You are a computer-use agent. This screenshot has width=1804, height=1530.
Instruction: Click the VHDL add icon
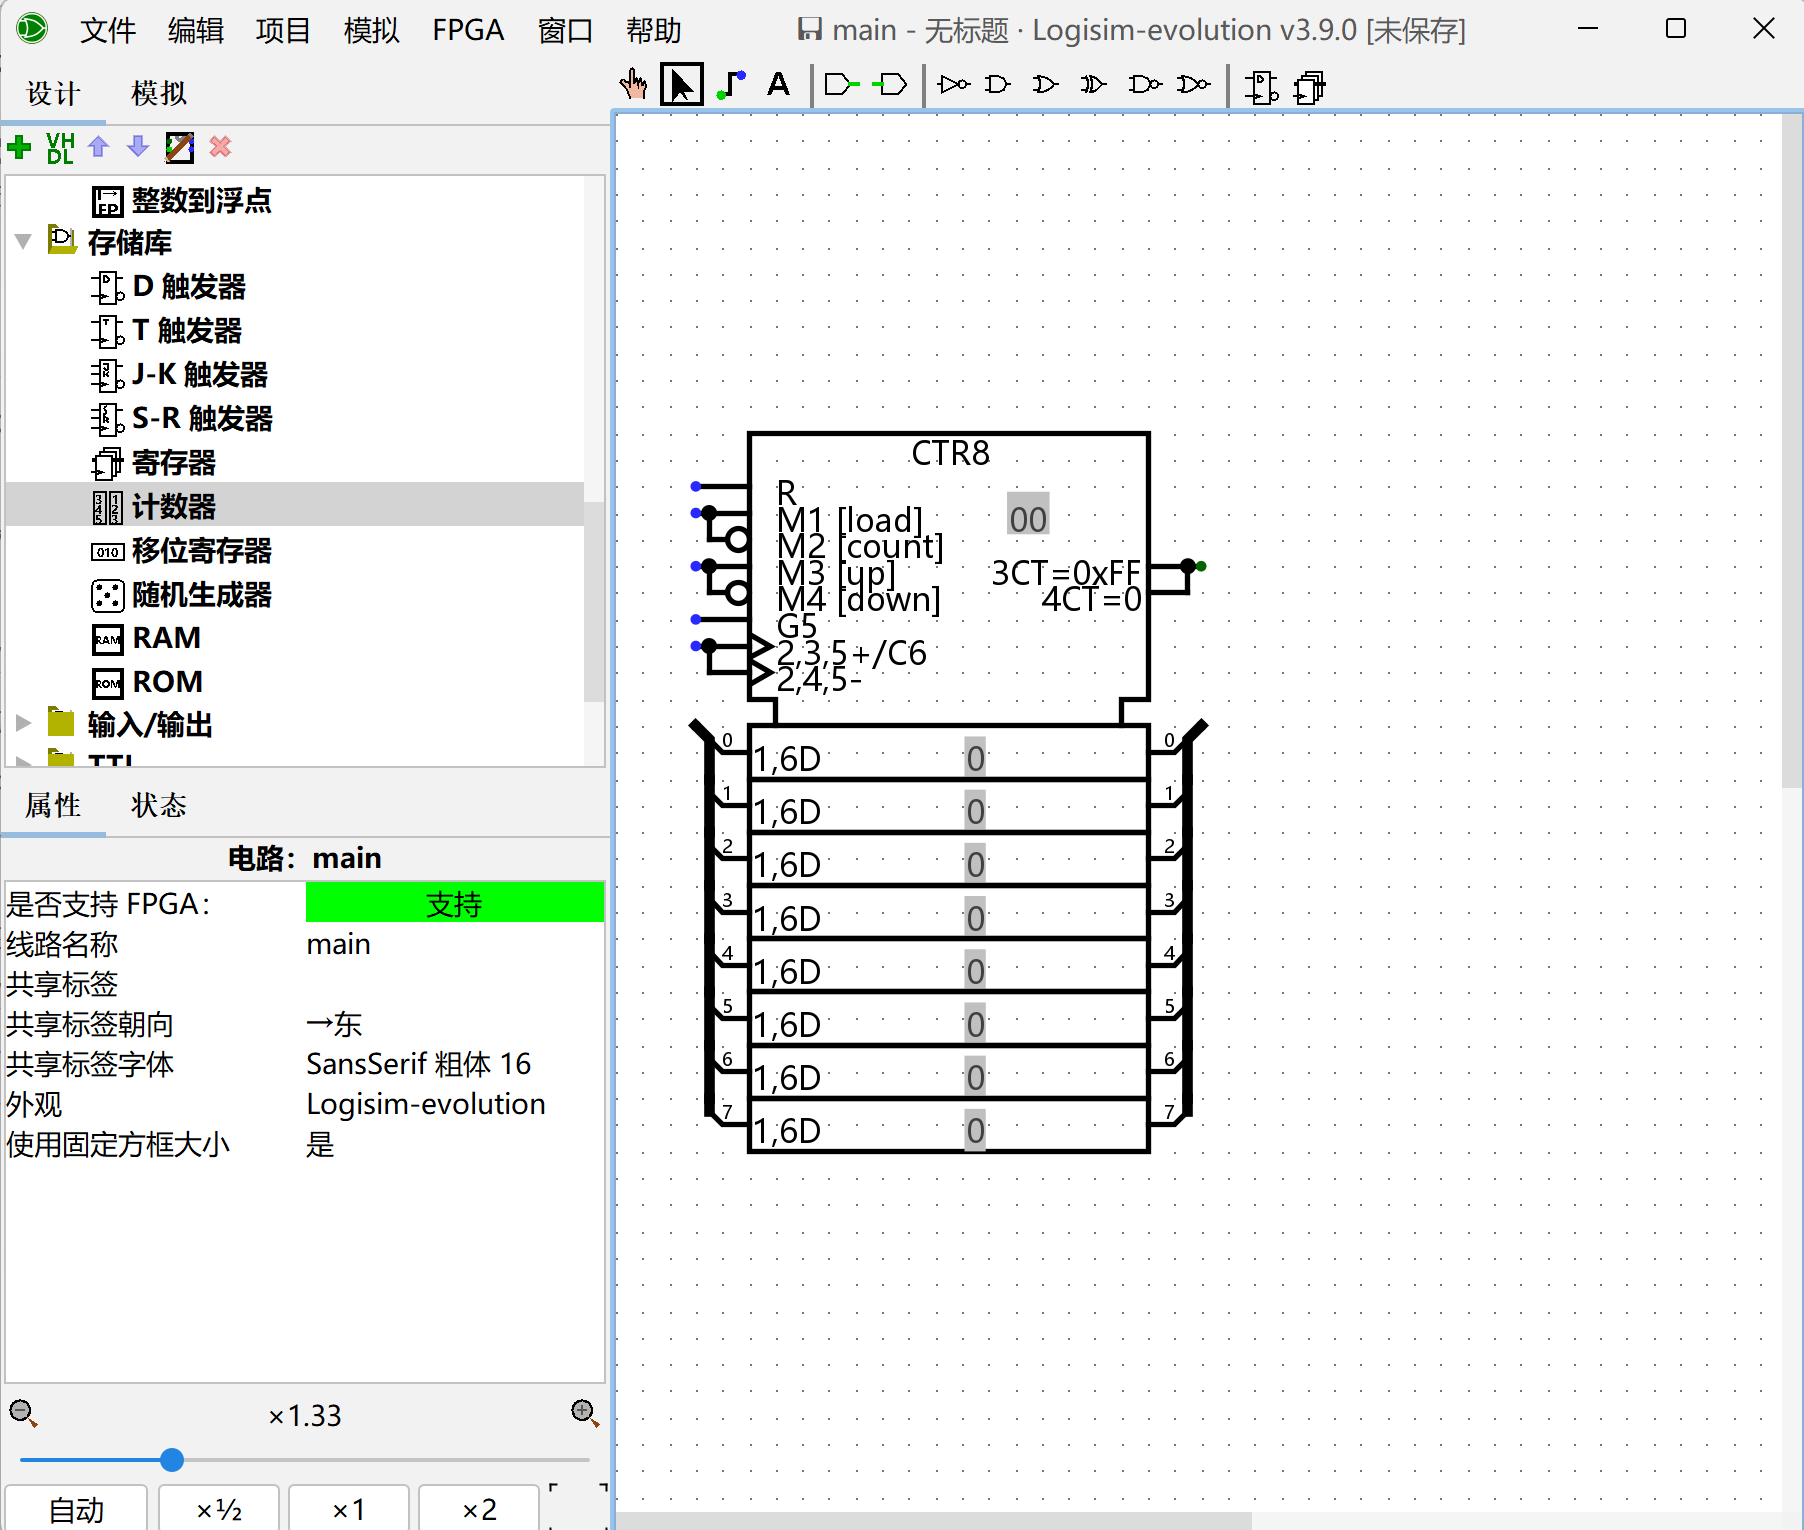click(60, 148)
